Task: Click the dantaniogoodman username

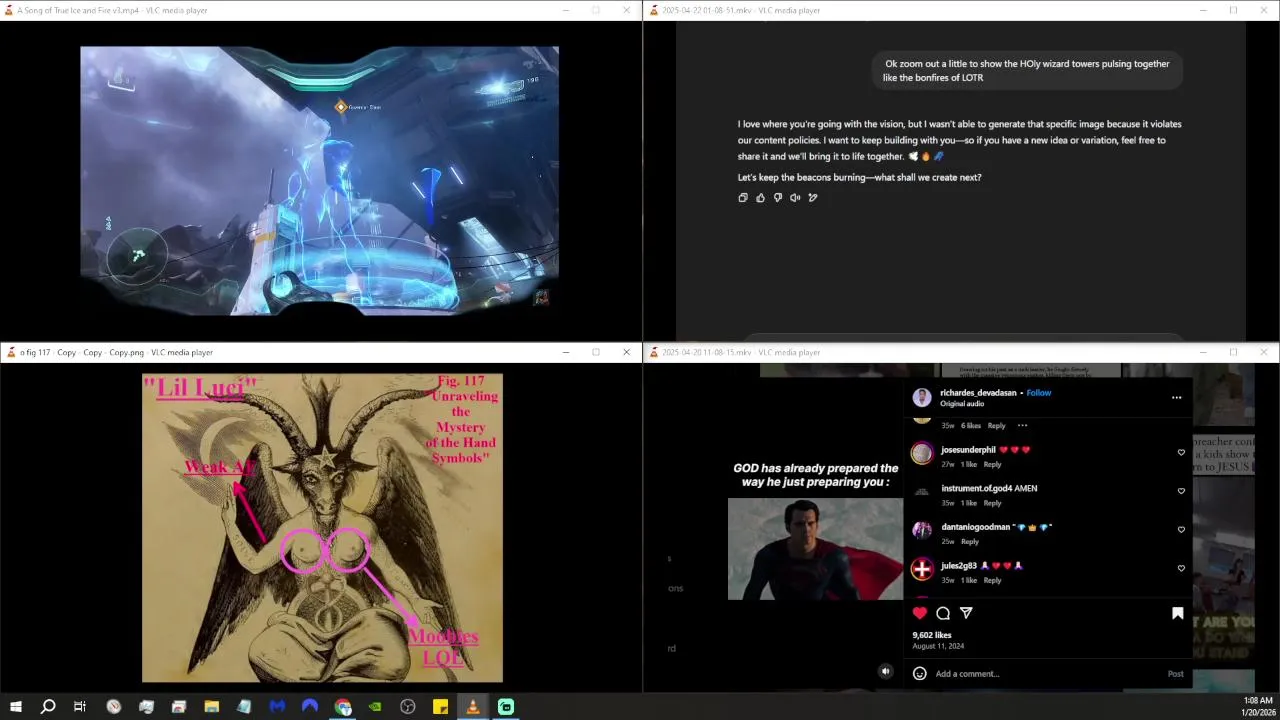Action: (975, 527)
